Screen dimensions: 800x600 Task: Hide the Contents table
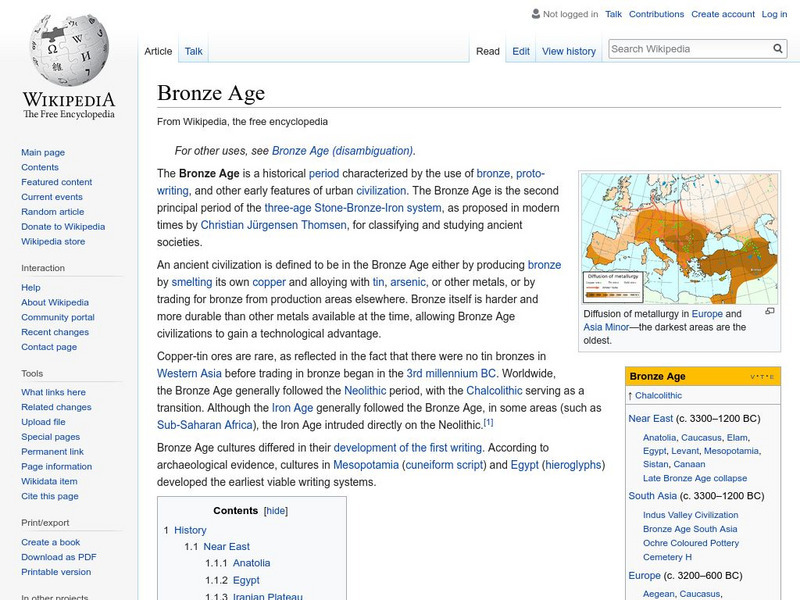[275, 510]
